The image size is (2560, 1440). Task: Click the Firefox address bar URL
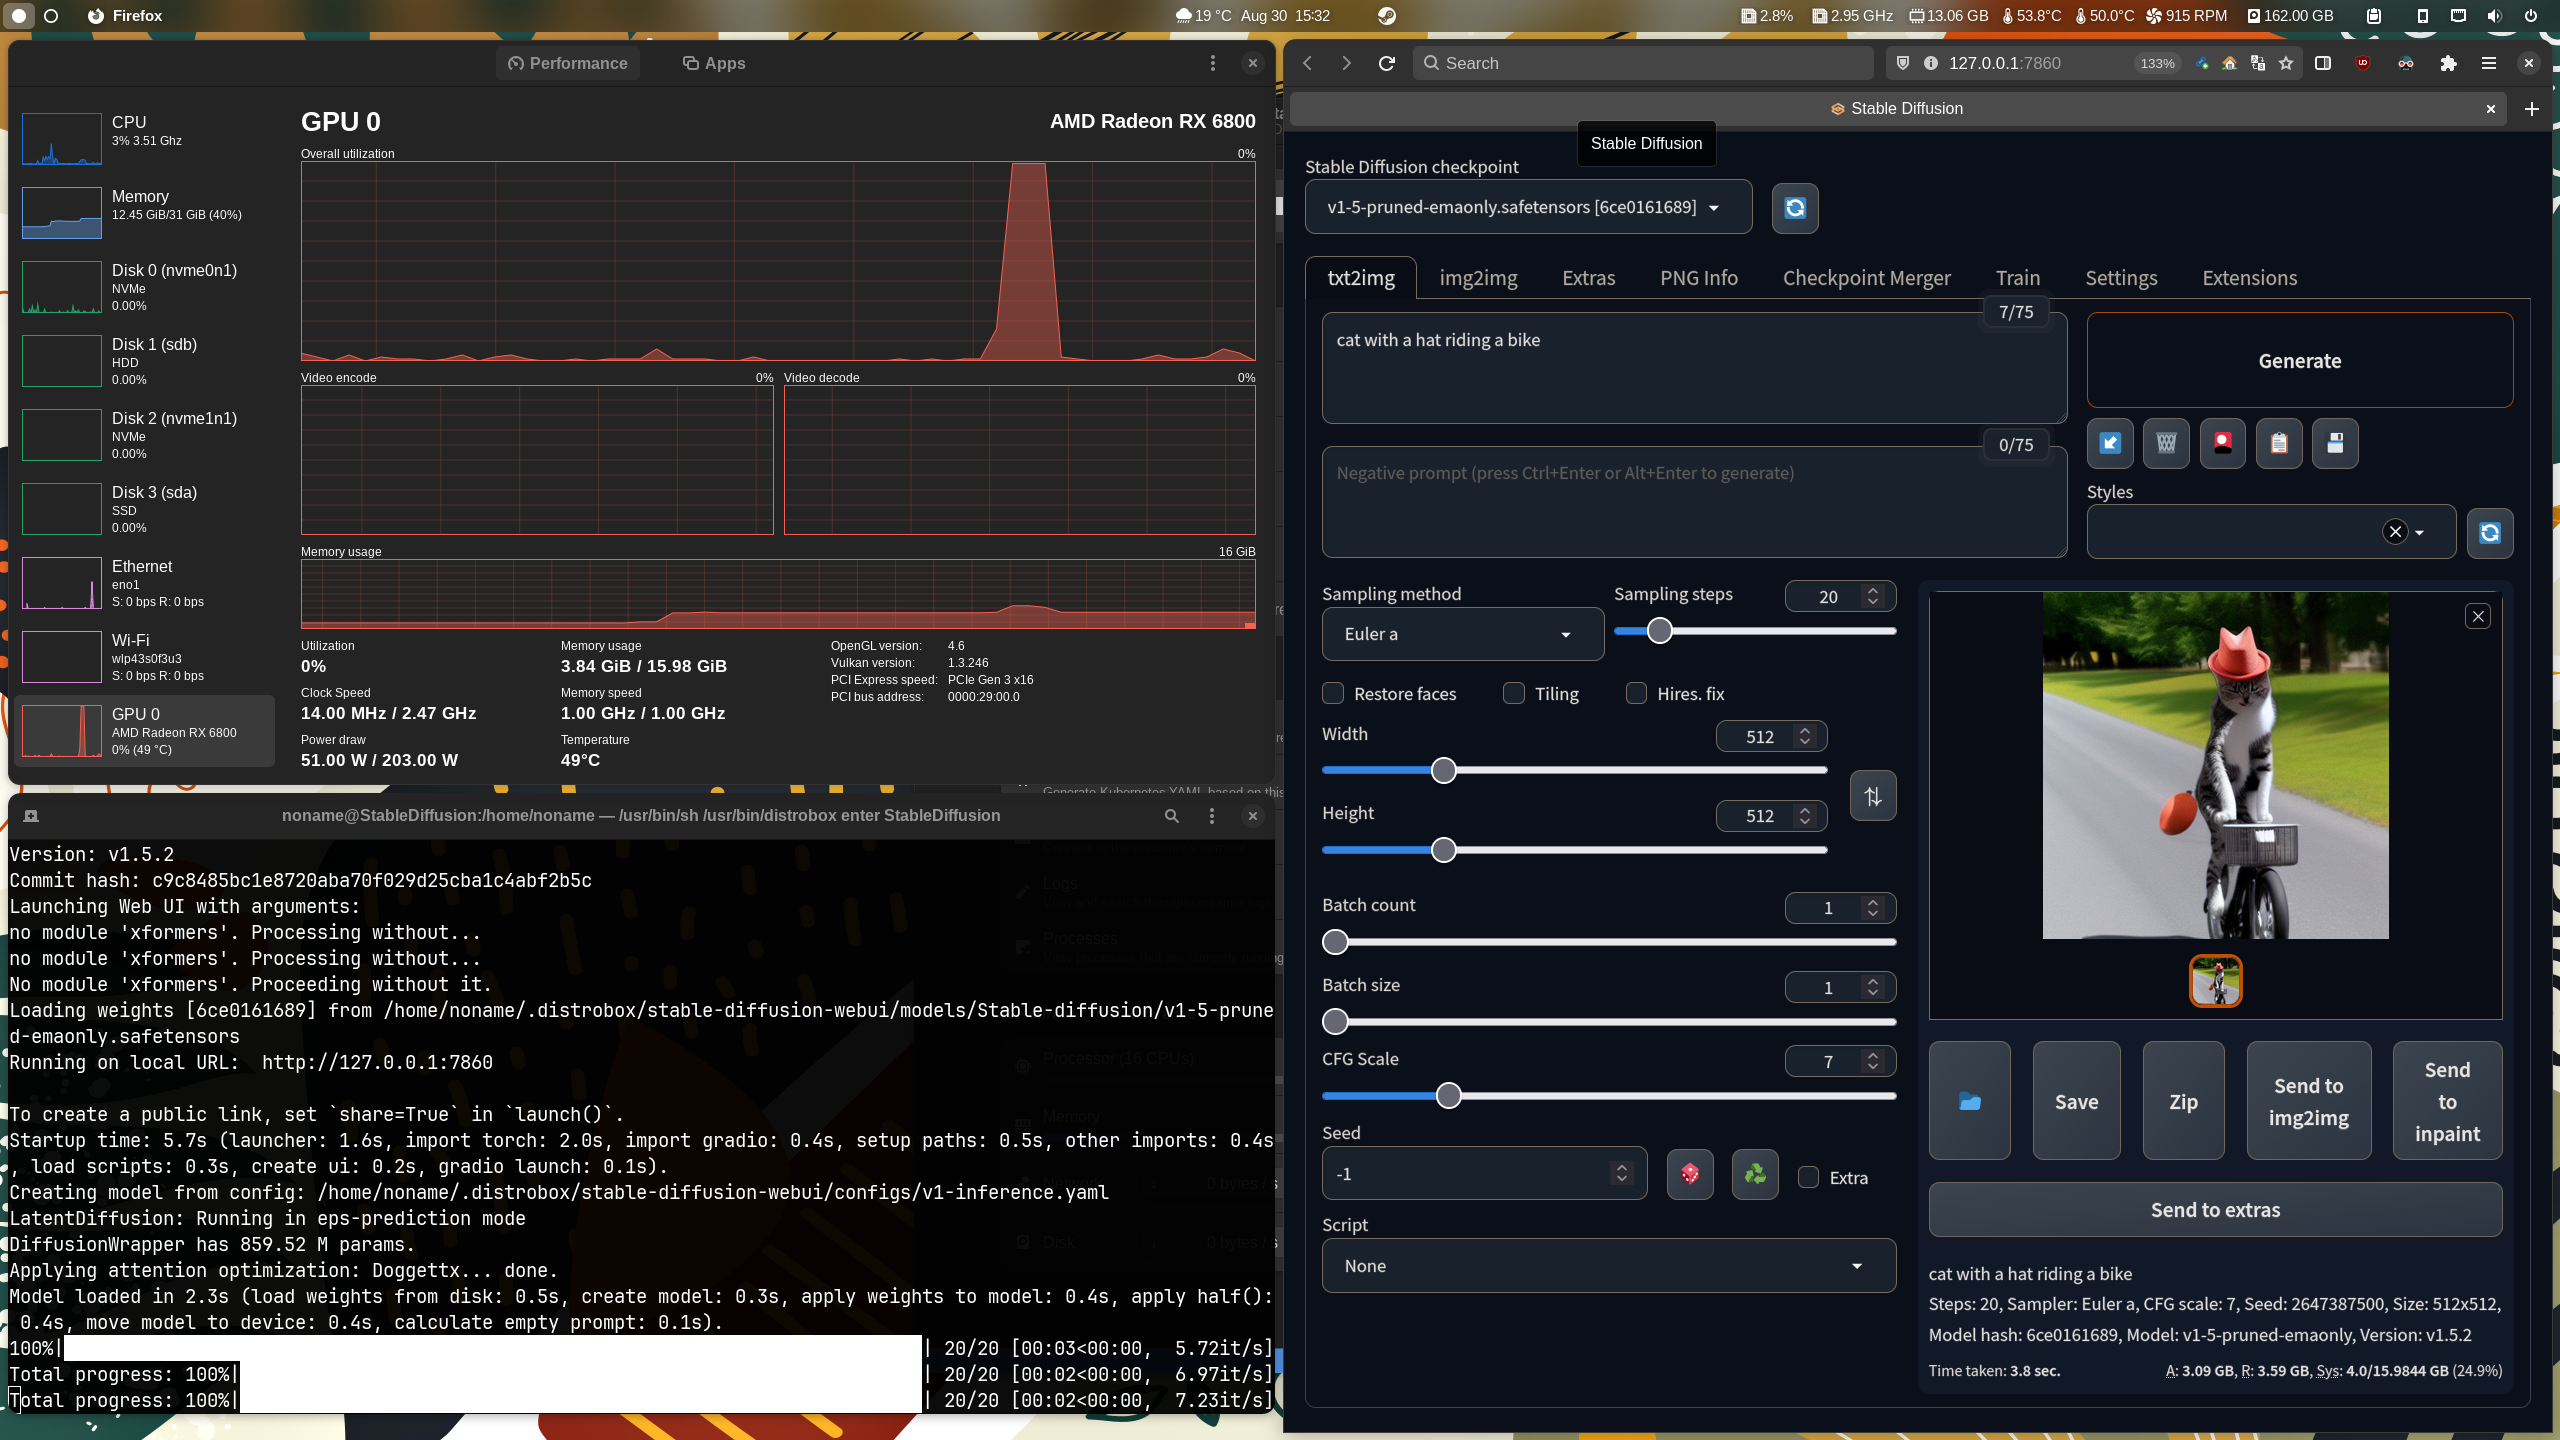[2004, 63]
